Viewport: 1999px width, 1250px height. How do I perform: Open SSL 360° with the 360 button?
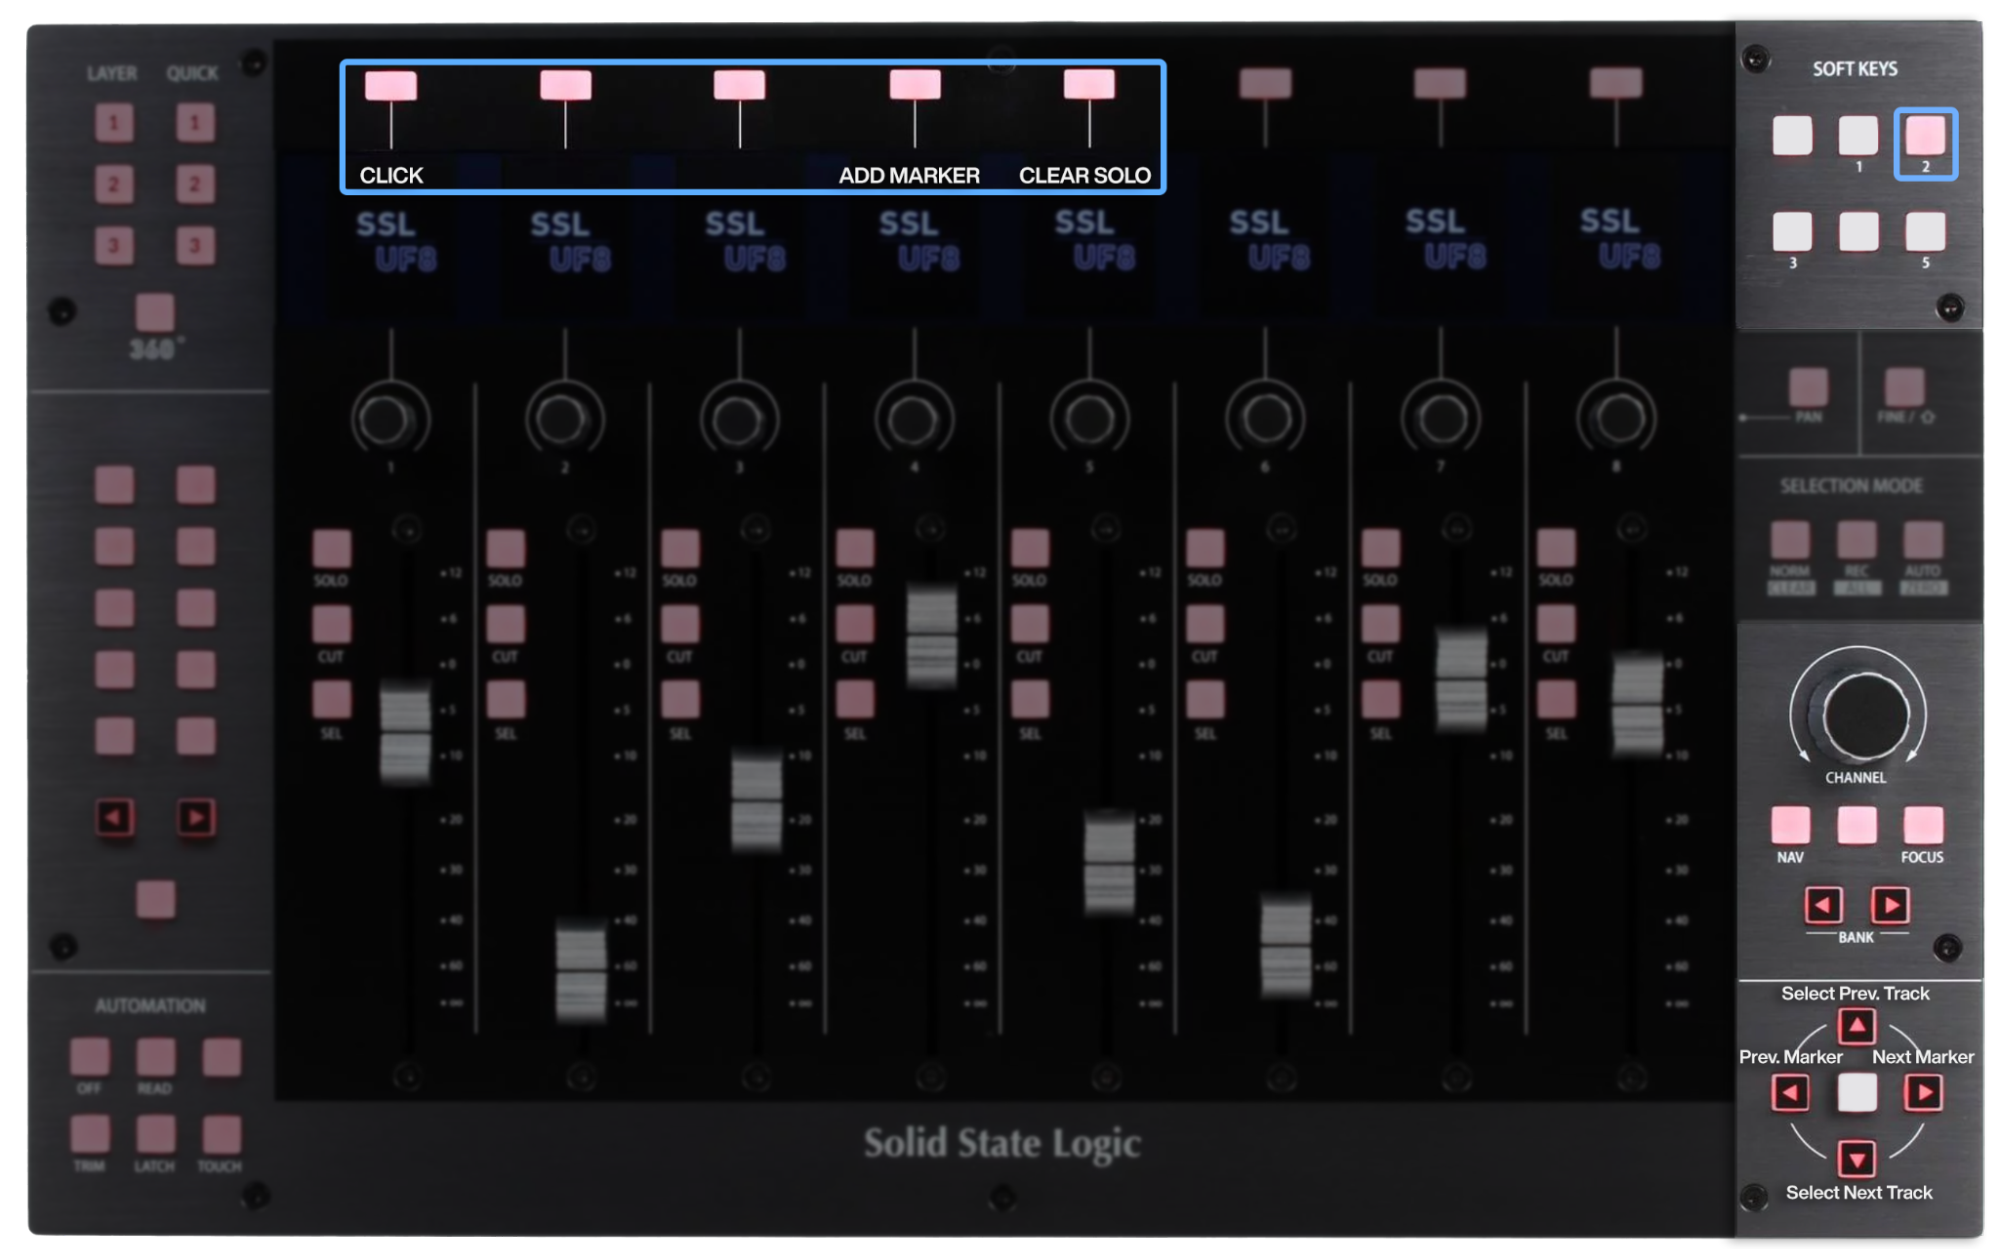155,312
